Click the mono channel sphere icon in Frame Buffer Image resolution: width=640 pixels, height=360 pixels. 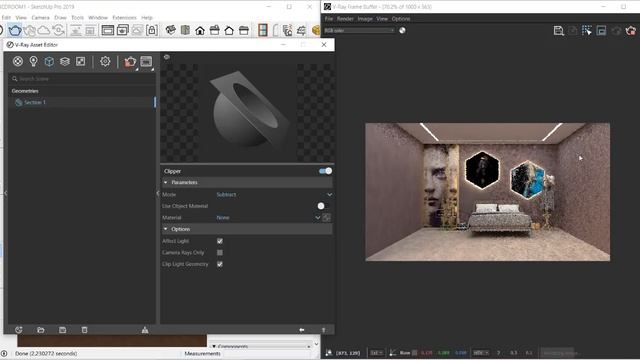(402, 30)
